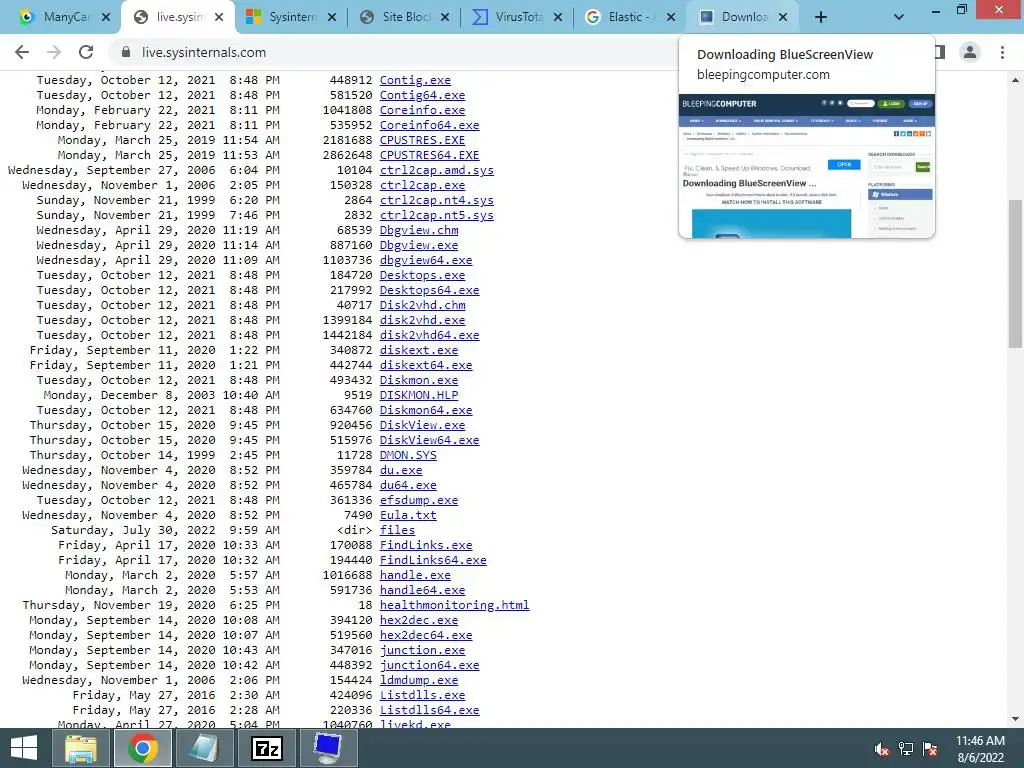Reload the live.sysinternals.com page
Image resolution: width=1024 pixels, height=768 pixels.
tap(86, 52)
